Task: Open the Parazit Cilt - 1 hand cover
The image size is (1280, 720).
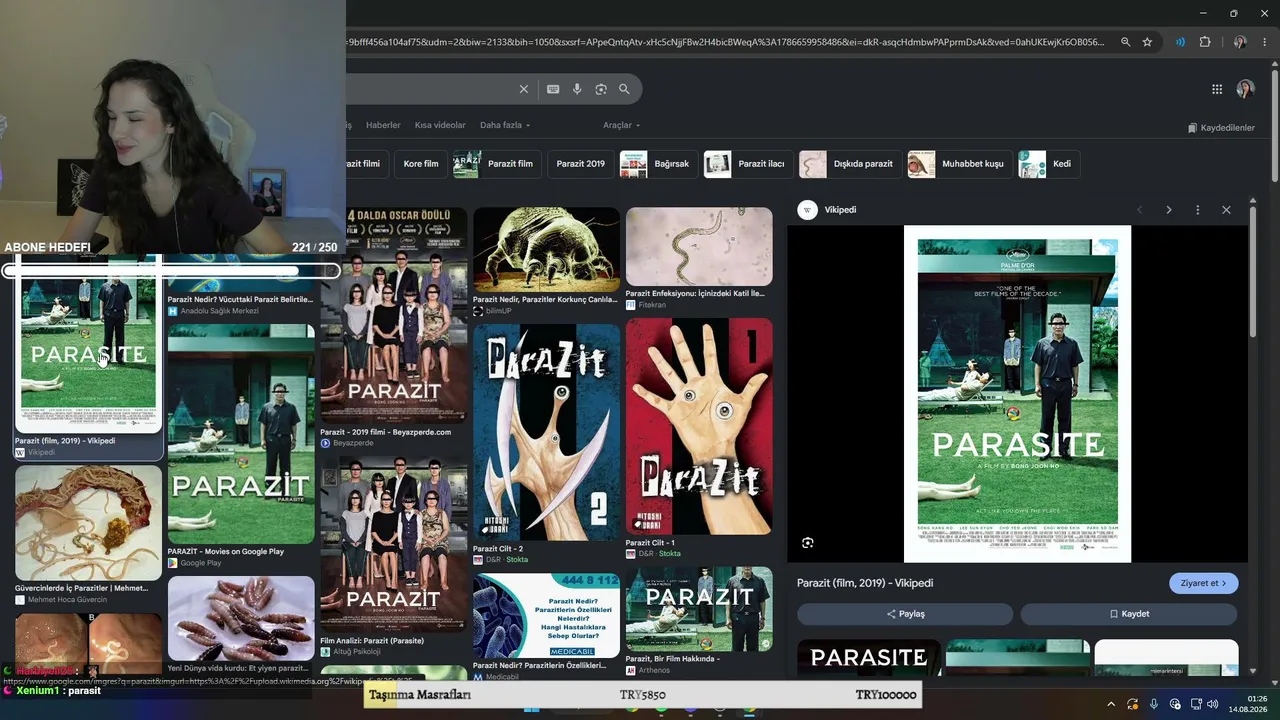Action: 699,426
